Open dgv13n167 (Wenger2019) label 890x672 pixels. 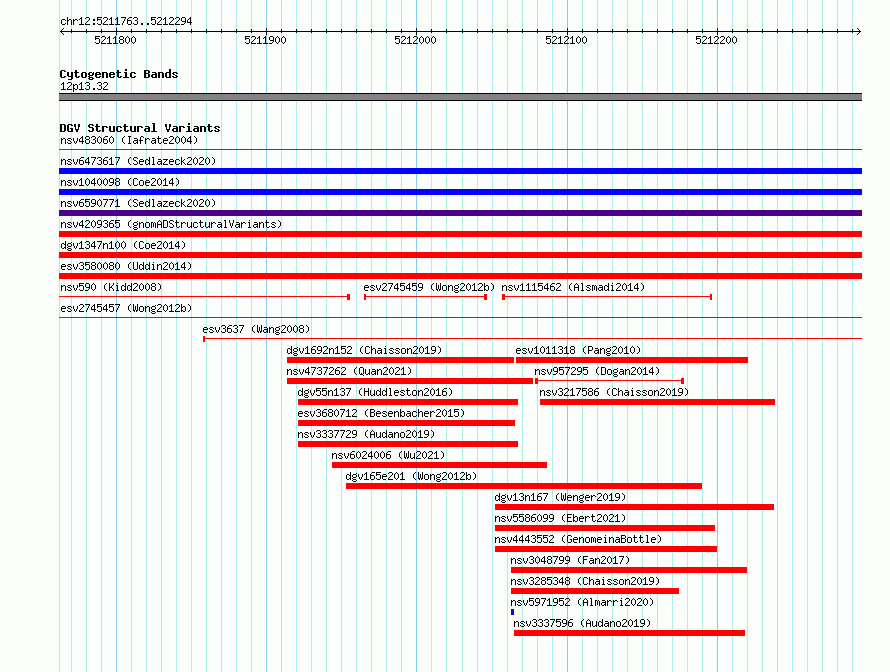[560, 497]
